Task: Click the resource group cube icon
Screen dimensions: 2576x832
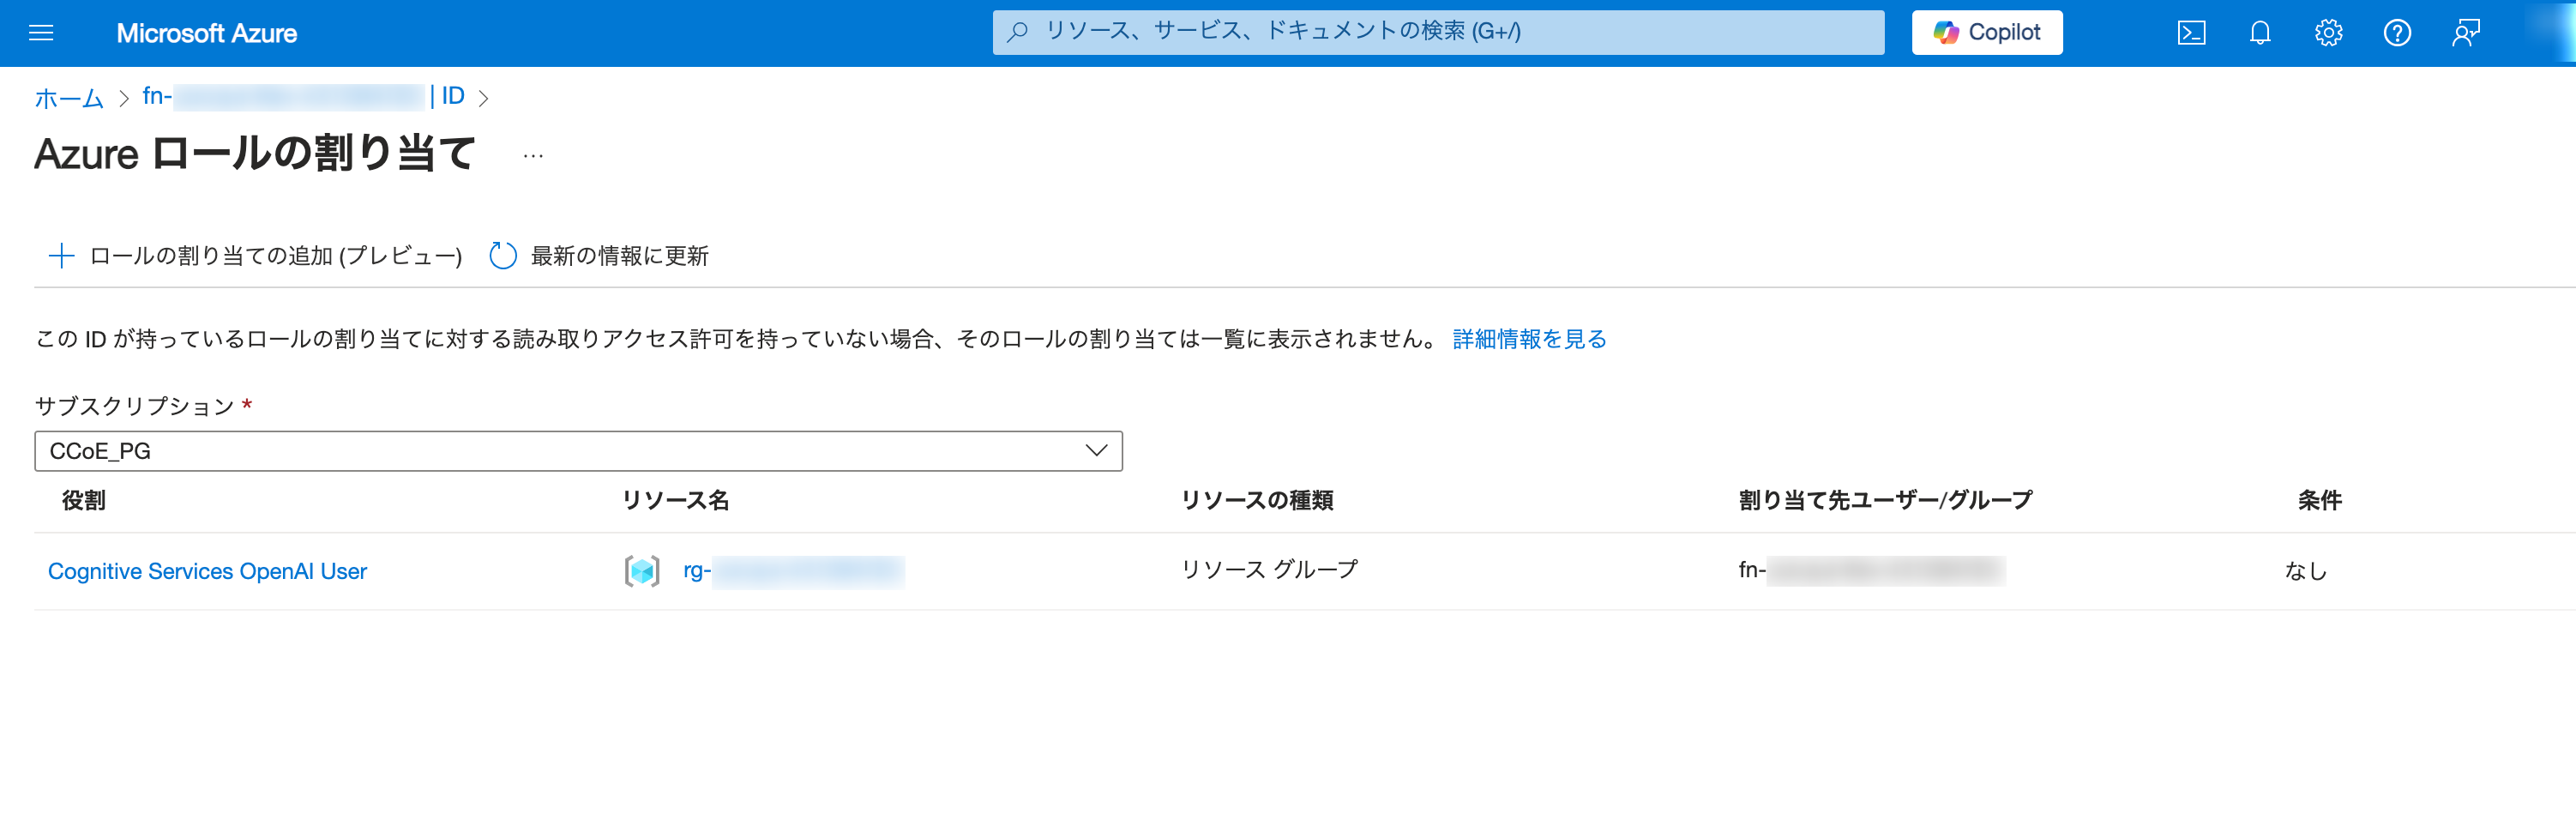Action: [642, 571]
